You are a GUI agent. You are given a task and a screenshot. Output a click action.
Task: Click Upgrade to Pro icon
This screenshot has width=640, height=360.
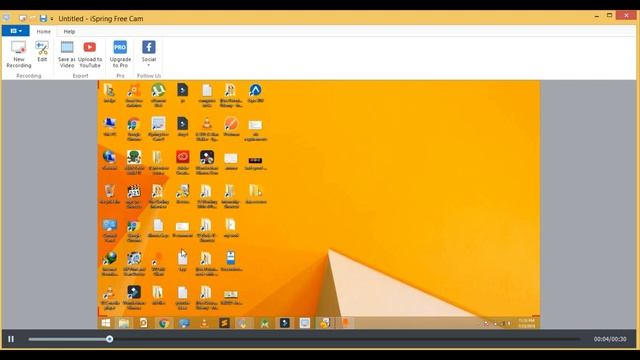(120, 55)
